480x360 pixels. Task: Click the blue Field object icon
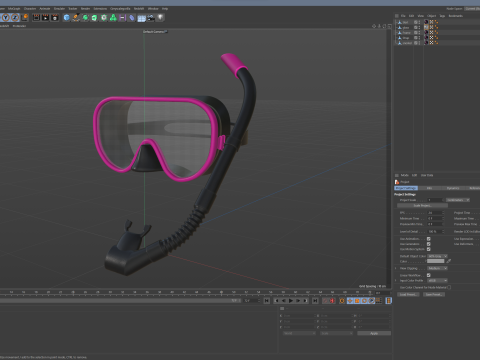pyautogui.click(x=132, y=18)
